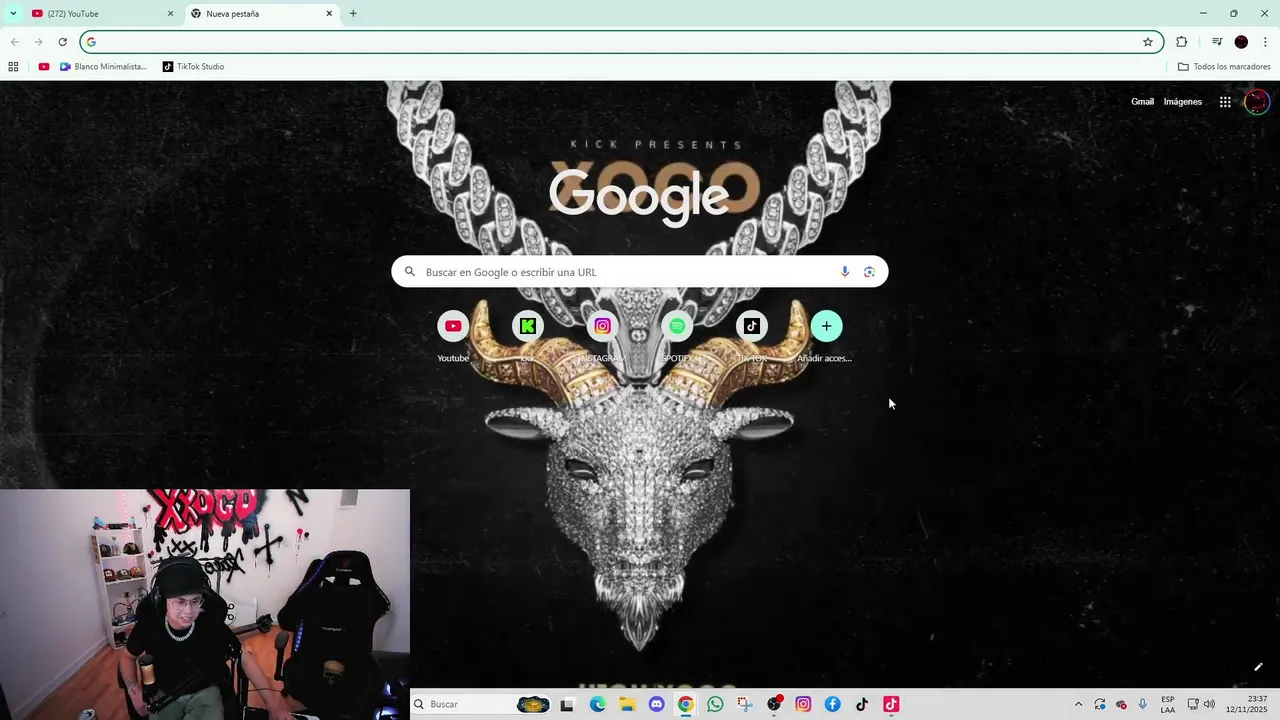Reload the current page
Screen dimensions: 1280x720
[x=62, y=42]
